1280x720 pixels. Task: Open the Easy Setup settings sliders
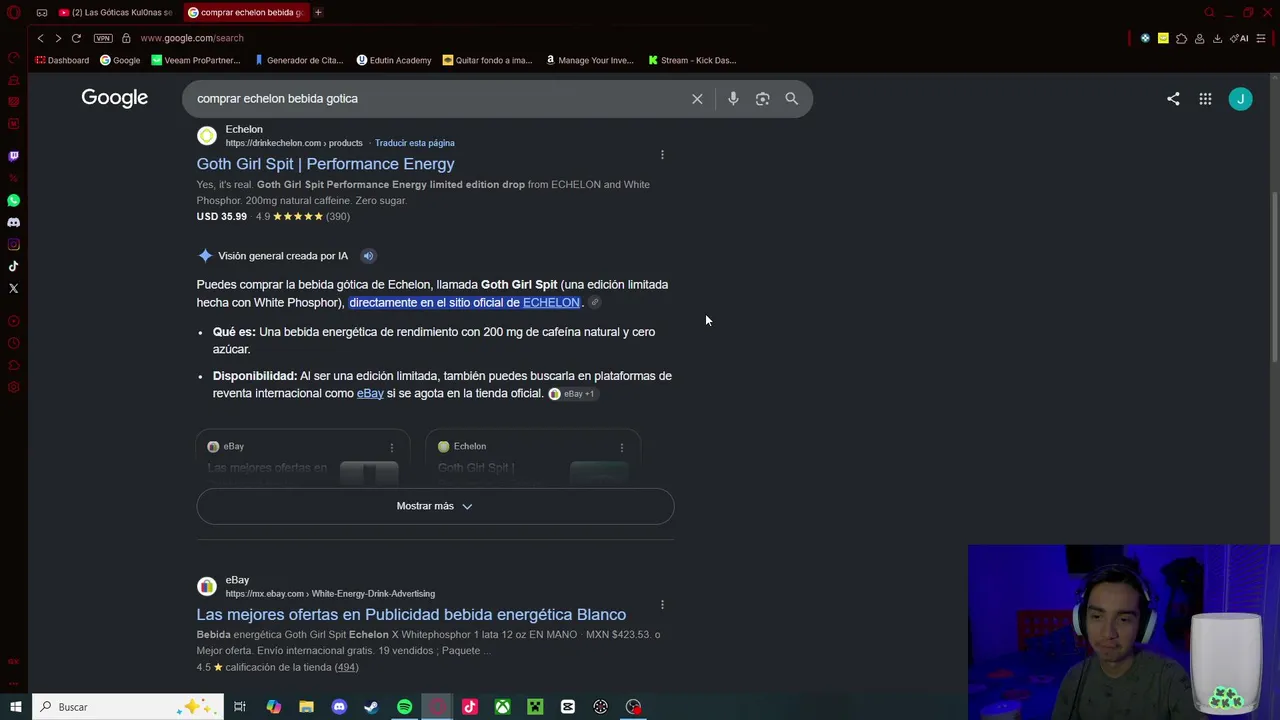pos(1262,38)
